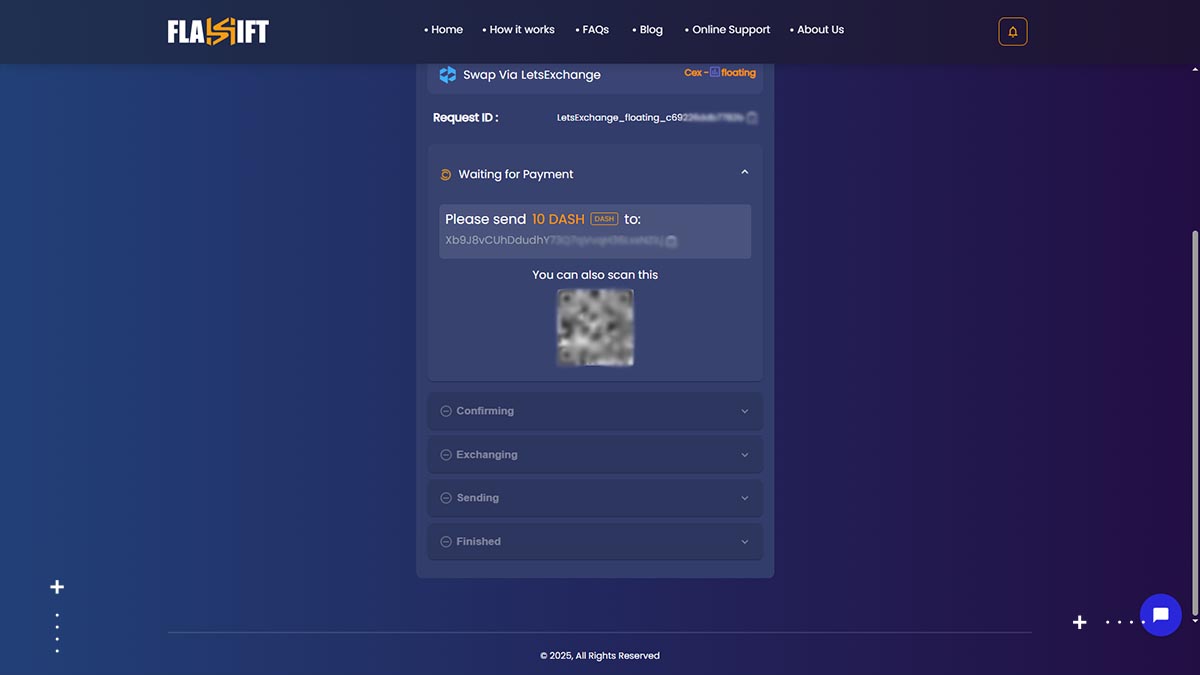Collapse the Waiting for Payment section
The height and width of the screenshot is (675, 1200).
[744, 171]
